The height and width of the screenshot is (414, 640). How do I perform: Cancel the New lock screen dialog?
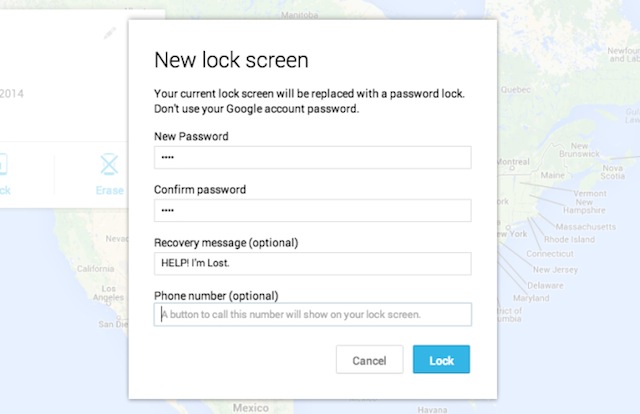(369, 360)
